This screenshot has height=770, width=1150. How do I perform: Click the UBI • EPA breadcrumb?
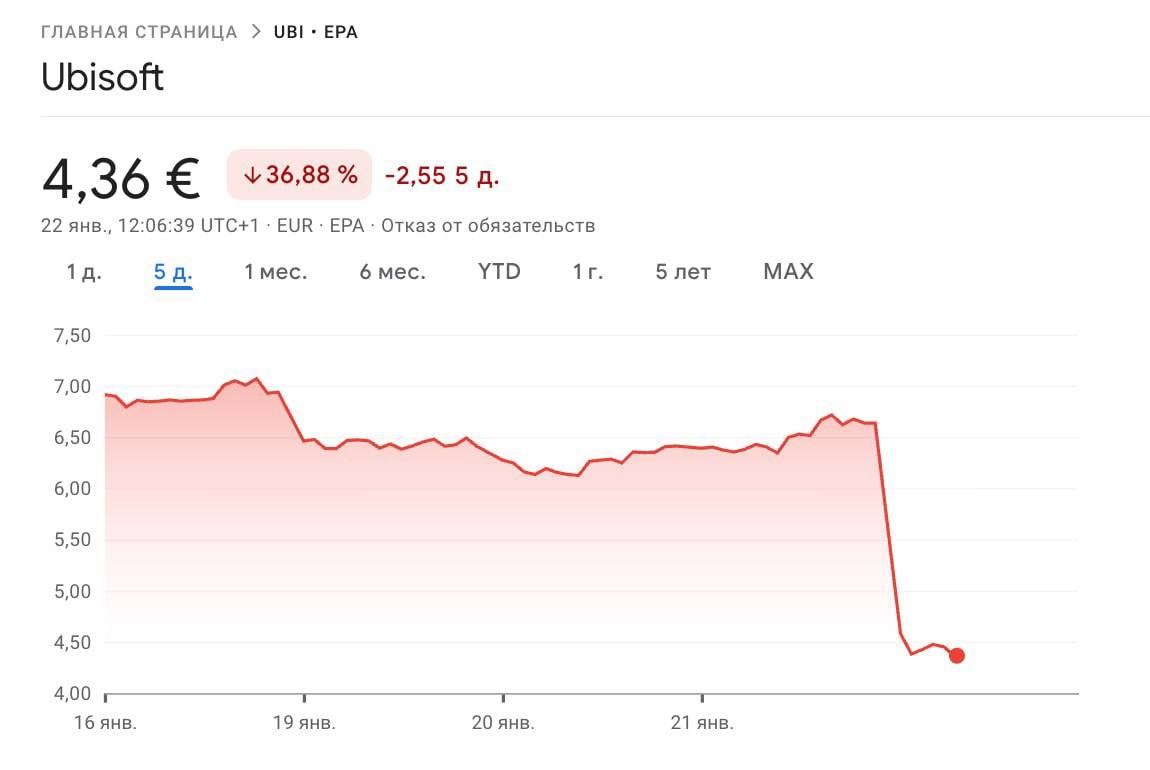click(316, 32)
